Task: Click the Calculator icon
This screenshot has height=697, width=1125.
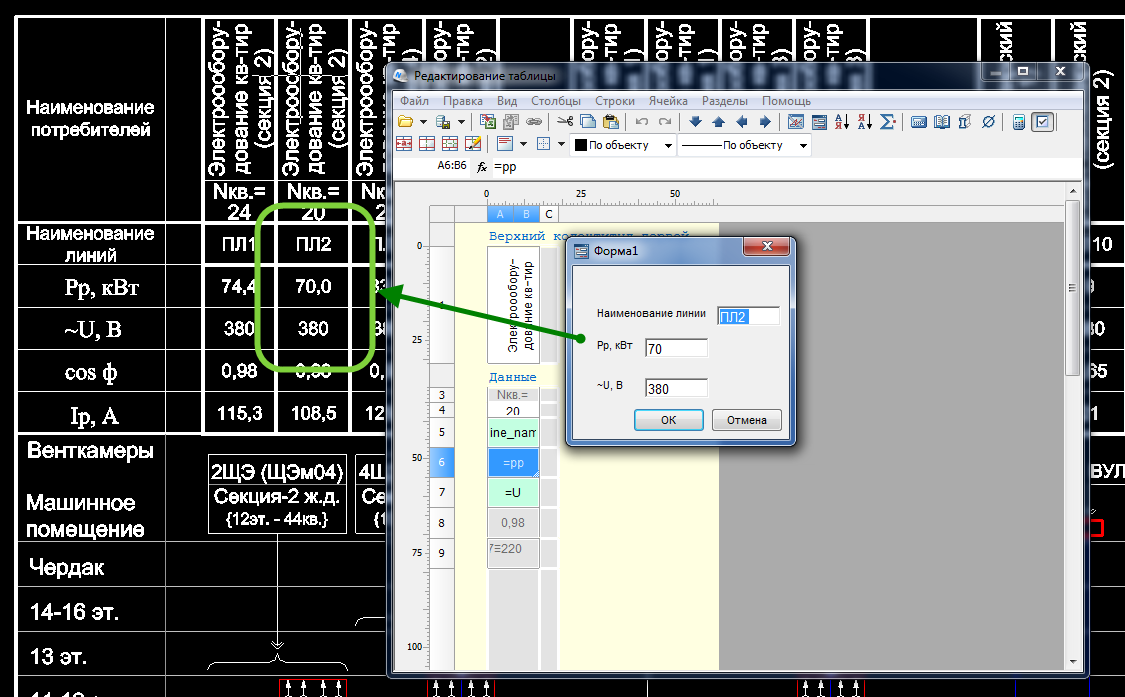Action: tap(1019, 122)
